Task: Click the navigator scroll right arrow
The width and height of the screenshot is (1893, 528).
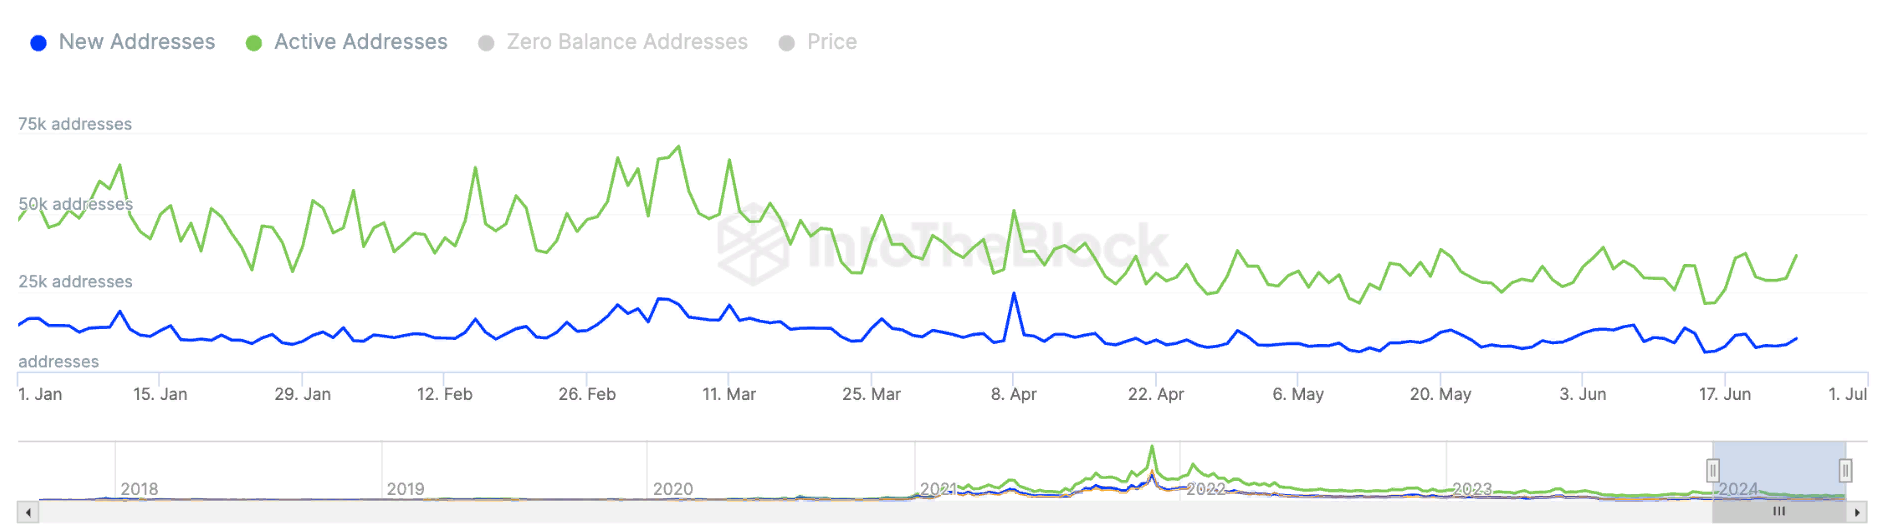Action: click(x=1858, y=512)
